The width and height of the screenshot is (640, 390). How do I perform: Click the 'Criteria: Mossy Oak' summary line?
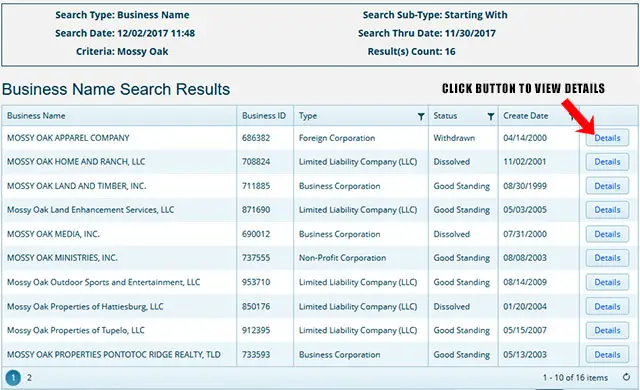pos(122,51)
